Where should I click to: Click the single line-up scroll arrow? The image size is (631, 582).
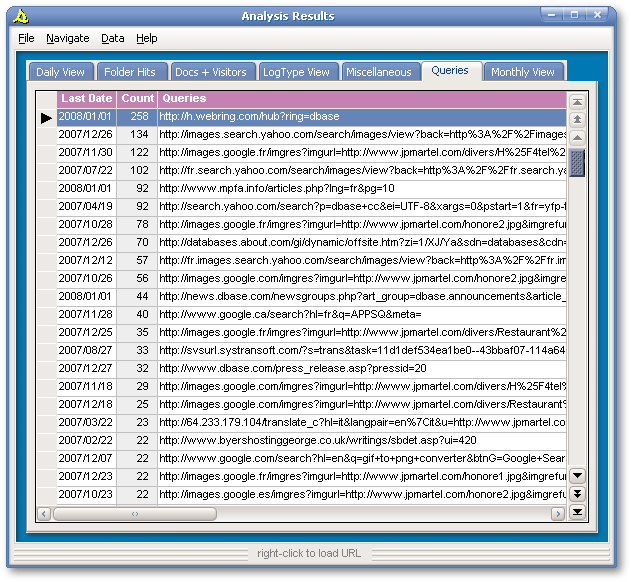click(x=577, y=136)
